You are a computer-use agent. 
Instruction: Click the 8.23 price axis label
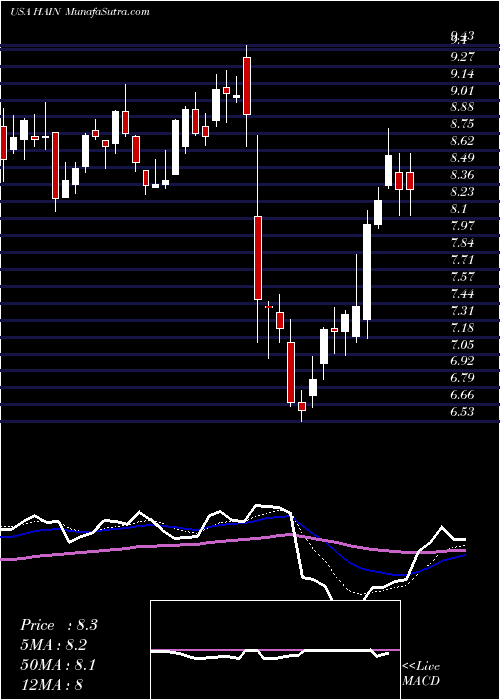(462, 192)
